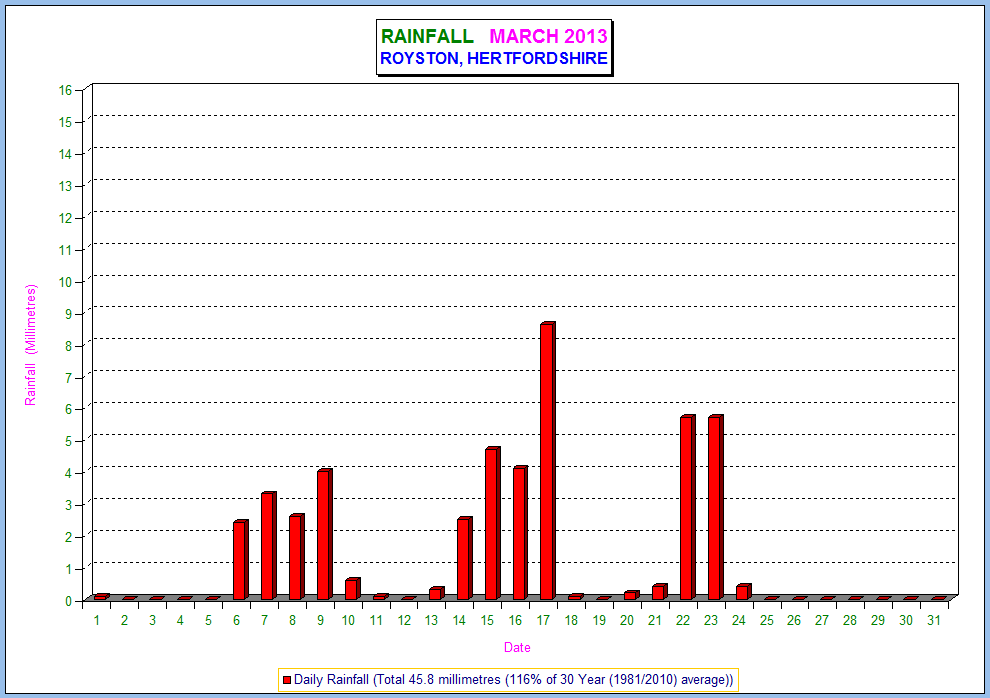Click x-axis date label 25
990x698 pixels.
coord(766,620)
